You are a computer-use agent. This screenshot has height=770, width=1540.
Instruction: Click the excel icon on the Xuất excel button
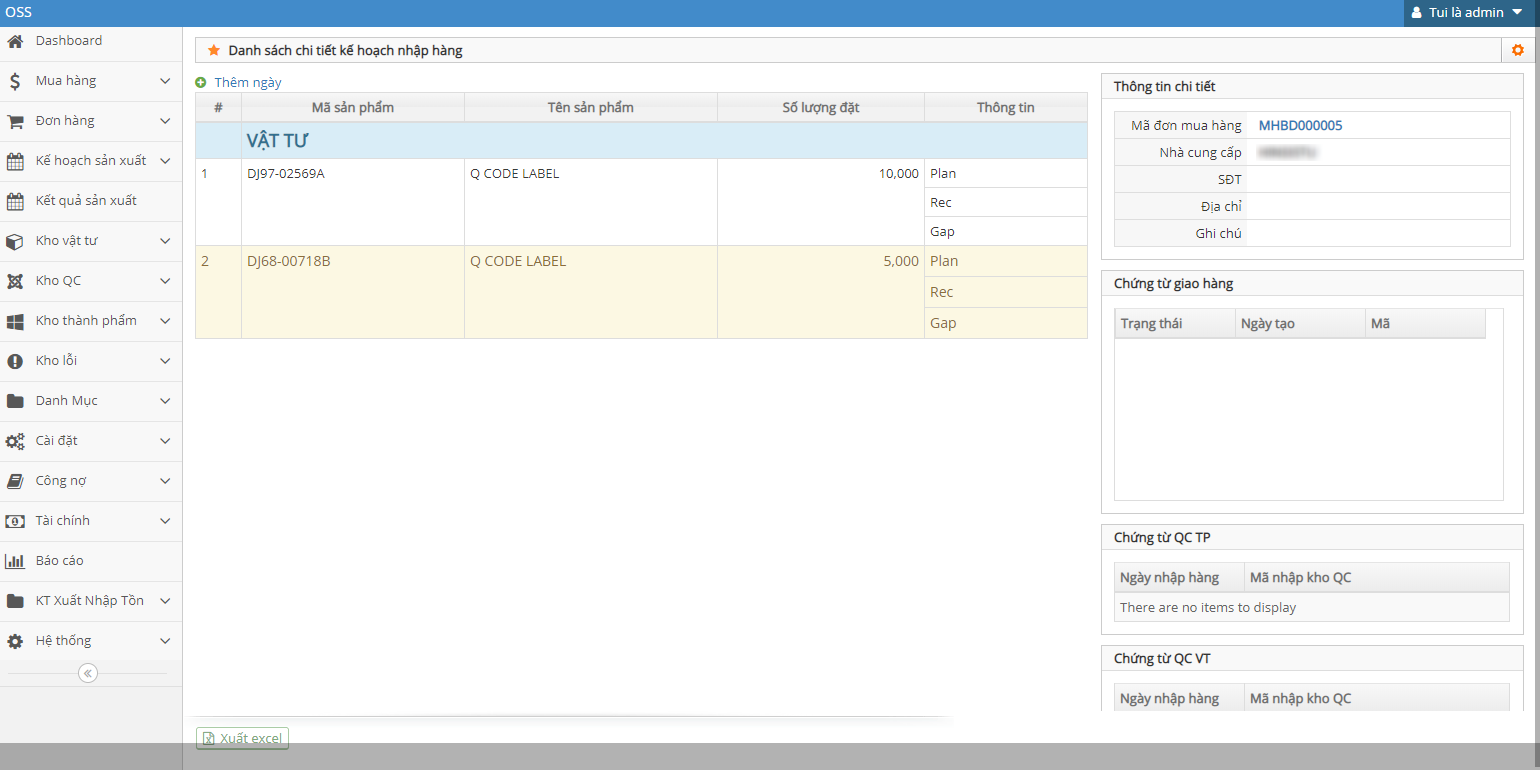[x=209, y=739]
